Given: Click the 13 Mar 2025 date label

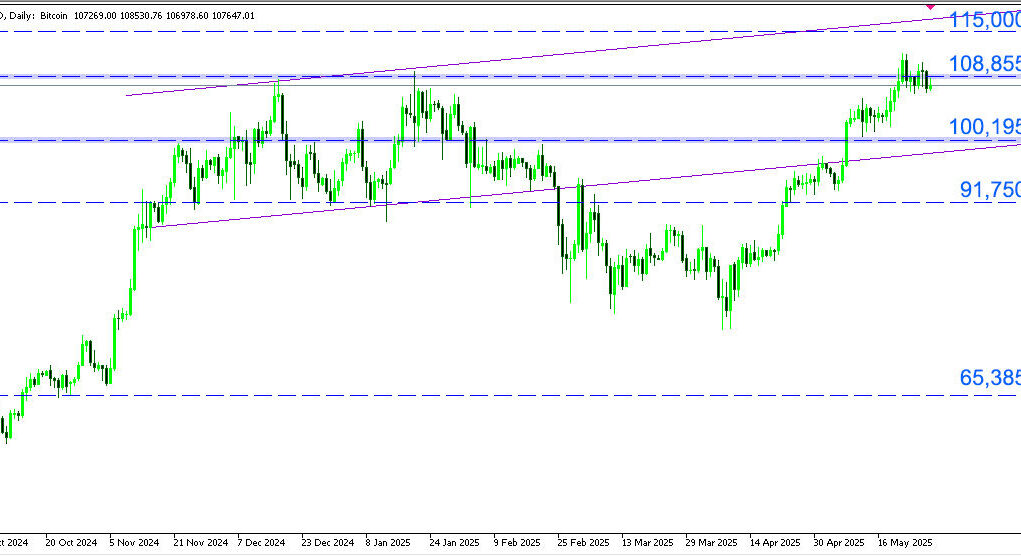Looking at the screenshot, I should point(646,542).
